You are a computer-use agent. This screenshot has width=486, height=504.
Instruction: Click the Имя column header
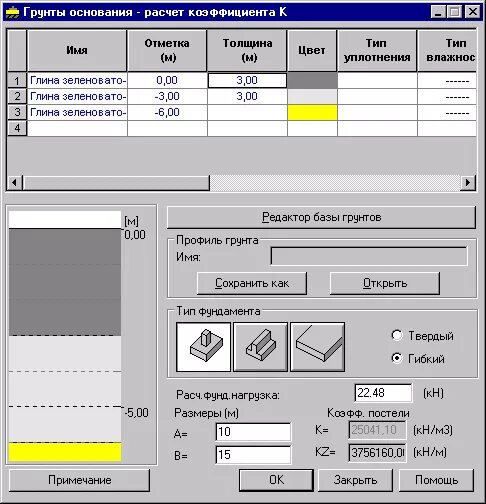(77, 50)
